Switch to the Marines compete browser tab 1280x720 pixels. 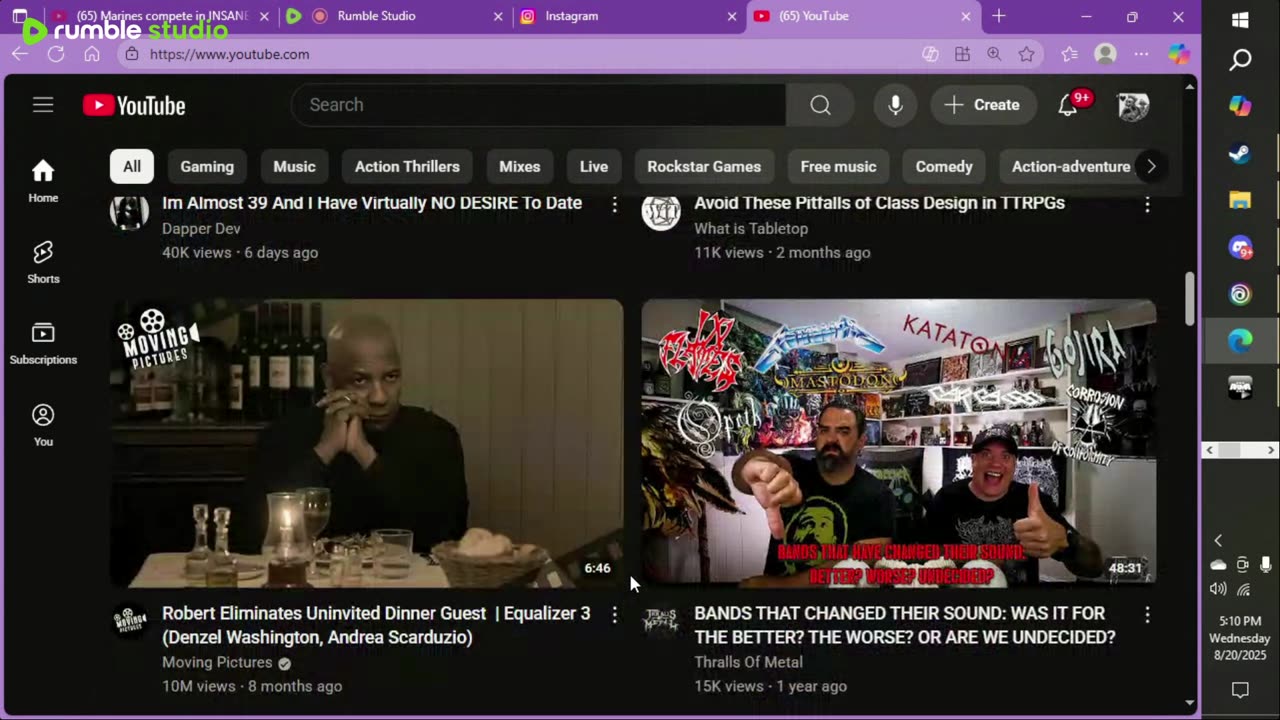coord(162,16)
